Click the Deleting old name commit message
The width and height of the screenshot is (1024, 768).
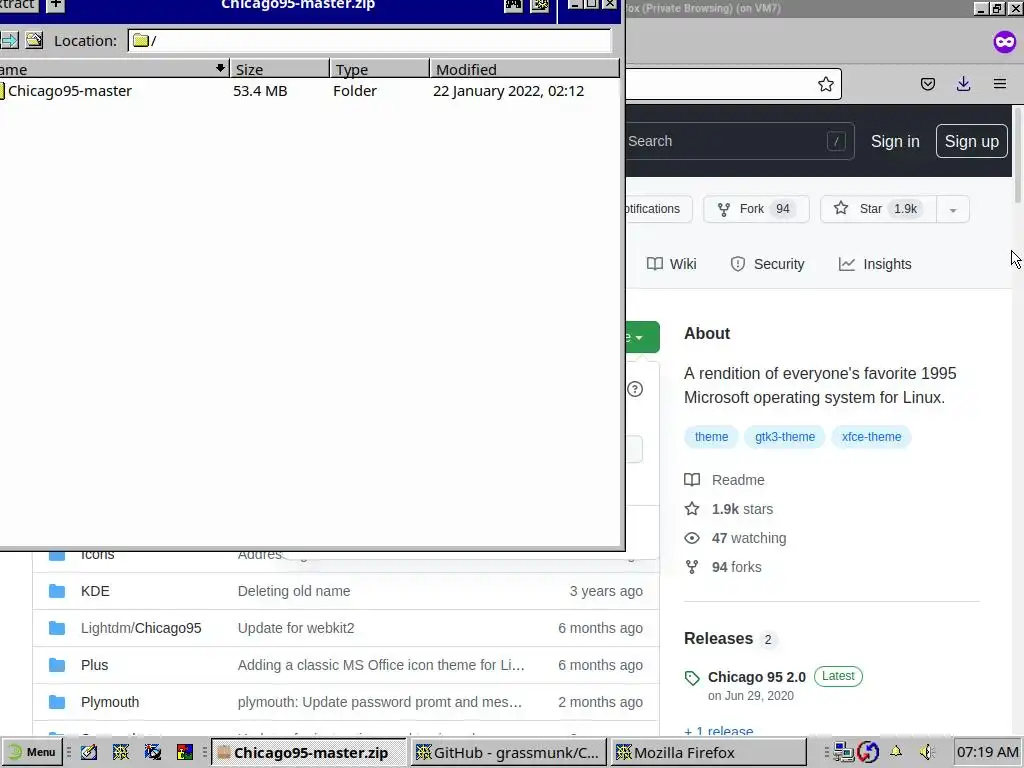[294, 591]
